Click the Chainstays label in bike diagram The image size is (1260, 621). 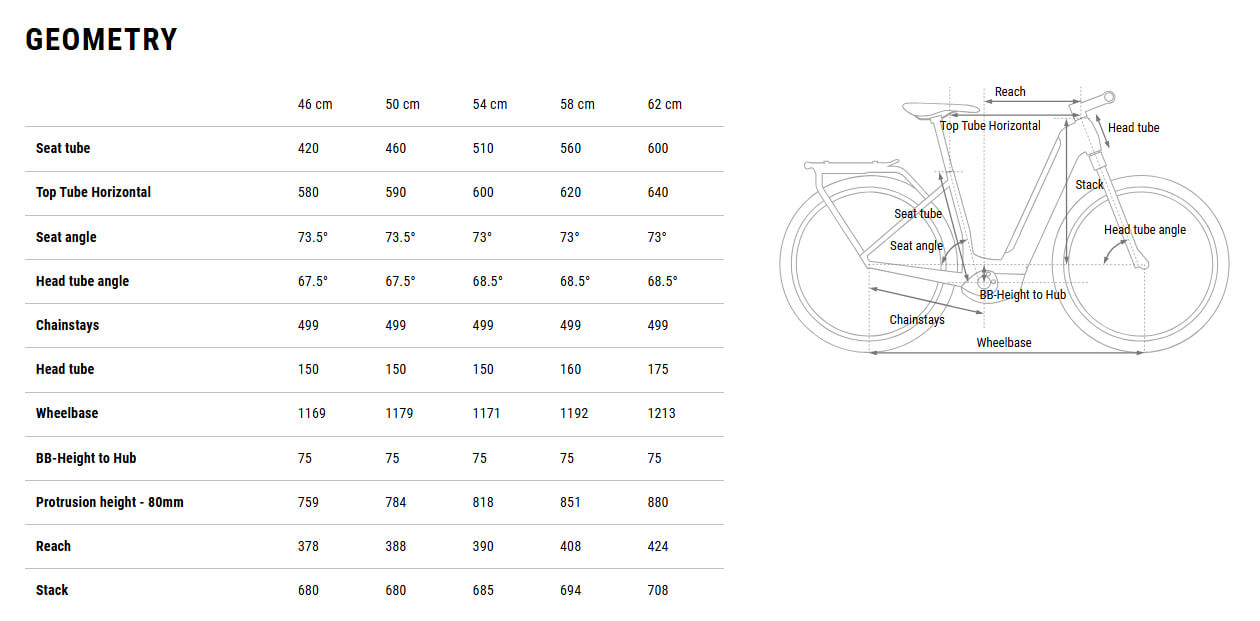(917, 320)
